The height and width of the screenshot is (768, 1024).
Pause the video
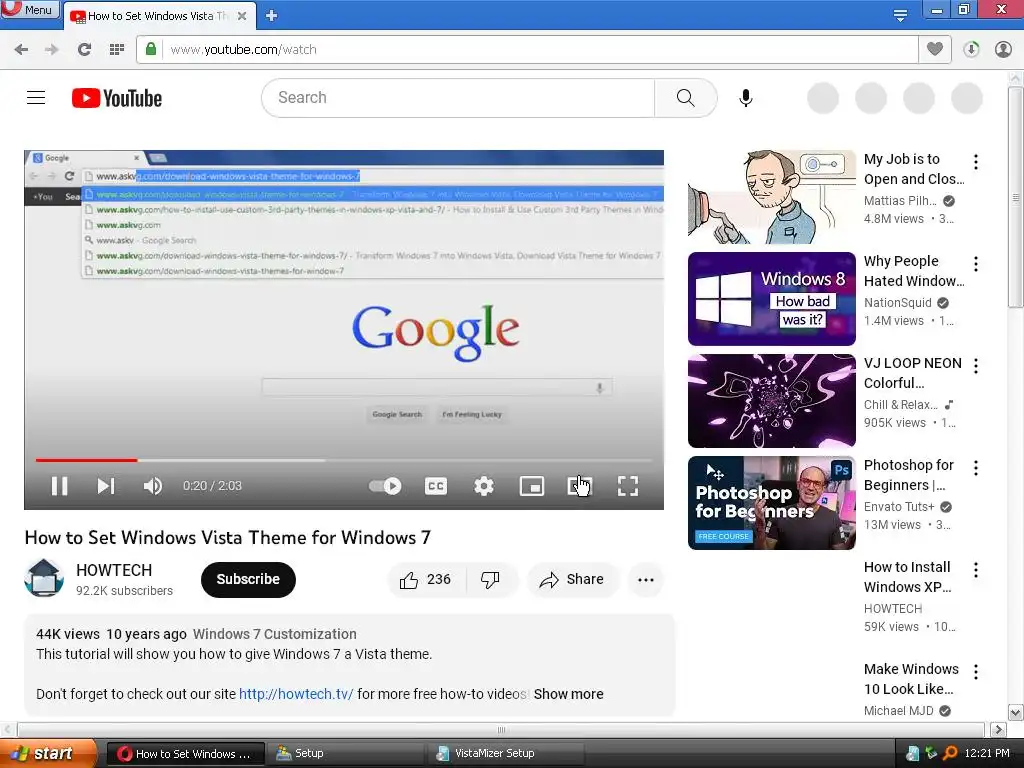coord(59,486)
